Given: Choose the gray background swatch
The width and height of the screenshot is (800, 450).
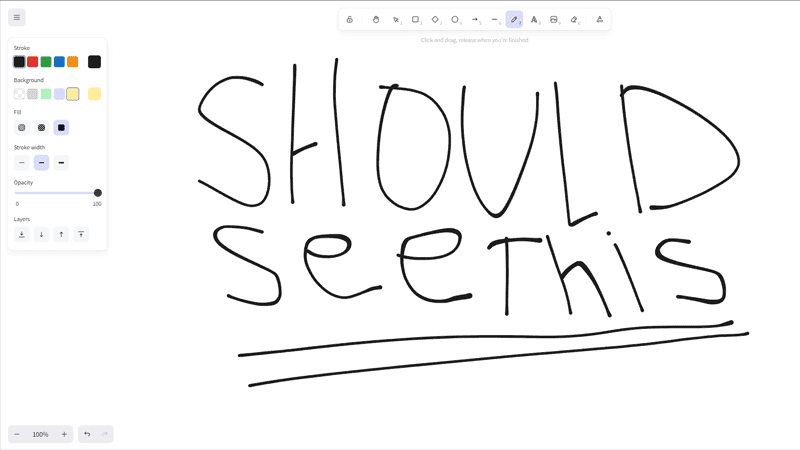Looking at the screenshot, I should pos(33,94).
